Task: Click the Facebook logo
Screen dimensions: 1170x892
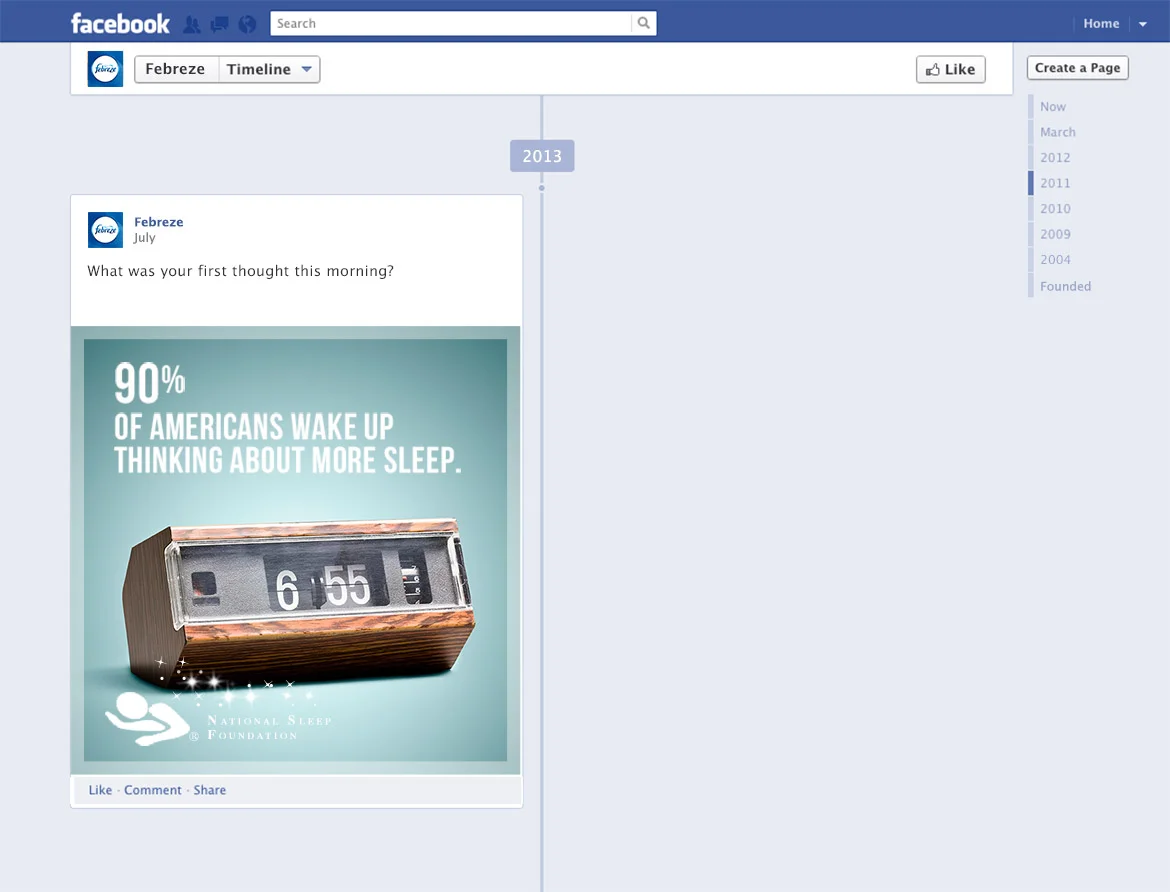Action: (120, 23)
